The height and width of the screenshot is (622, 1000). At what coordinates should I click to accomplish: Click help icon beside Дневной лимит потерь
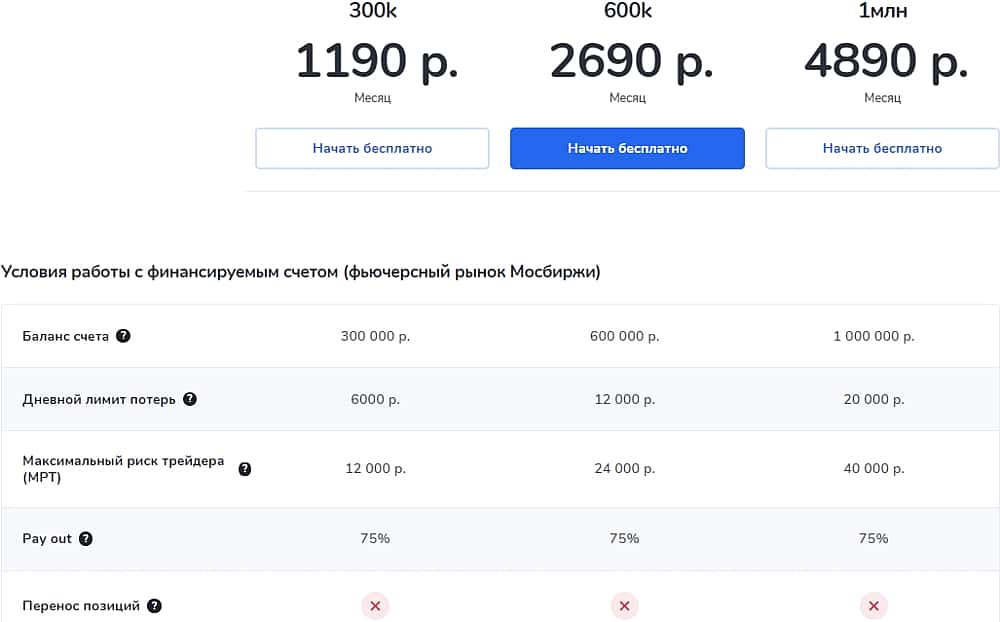(x=190, y=399)
